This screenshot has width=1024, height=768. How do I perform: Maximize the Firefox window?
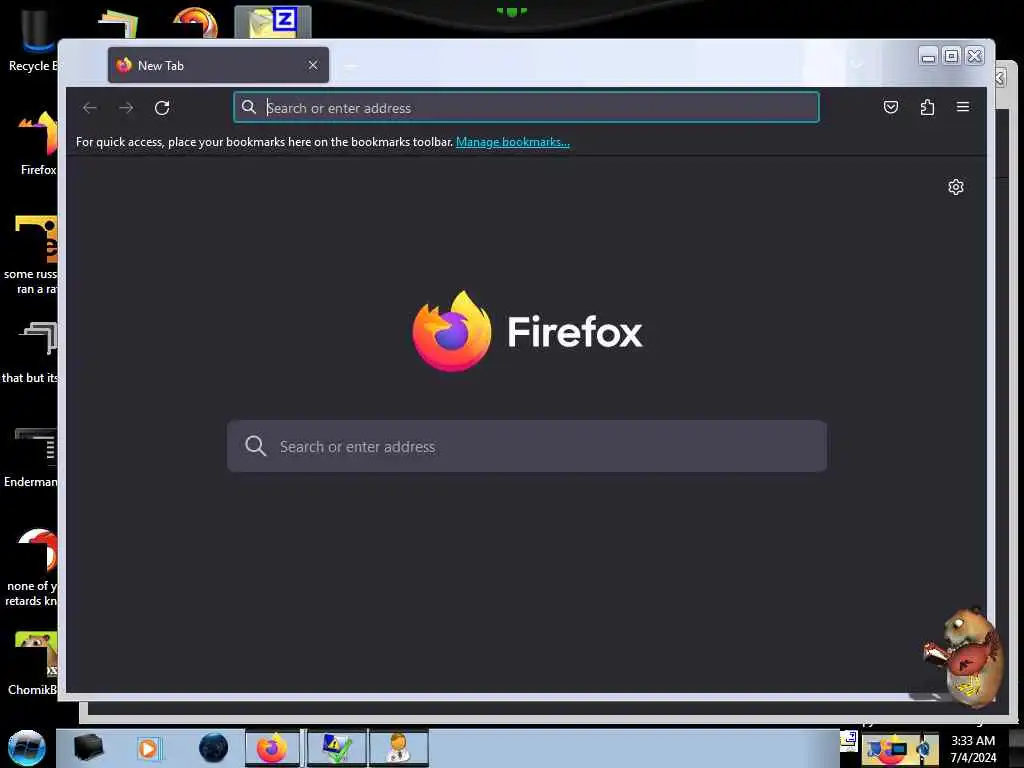[x=952, y=57]
